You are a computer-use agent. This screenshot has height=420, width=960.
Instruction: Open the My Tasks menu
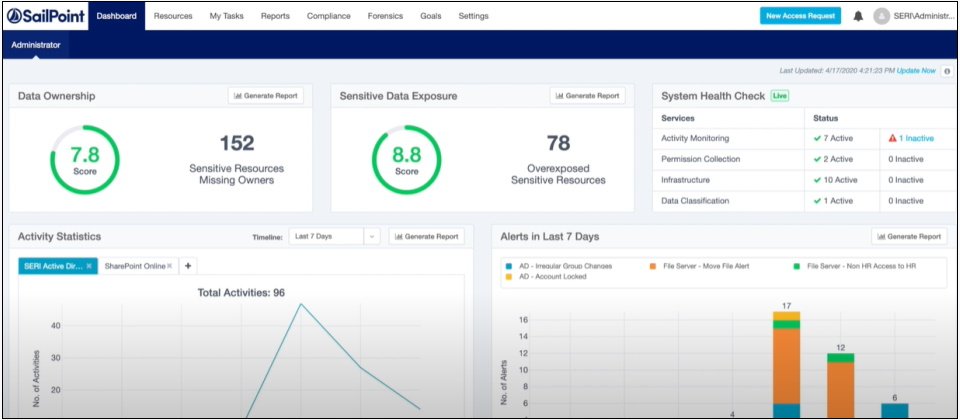(x=227, y=17)
